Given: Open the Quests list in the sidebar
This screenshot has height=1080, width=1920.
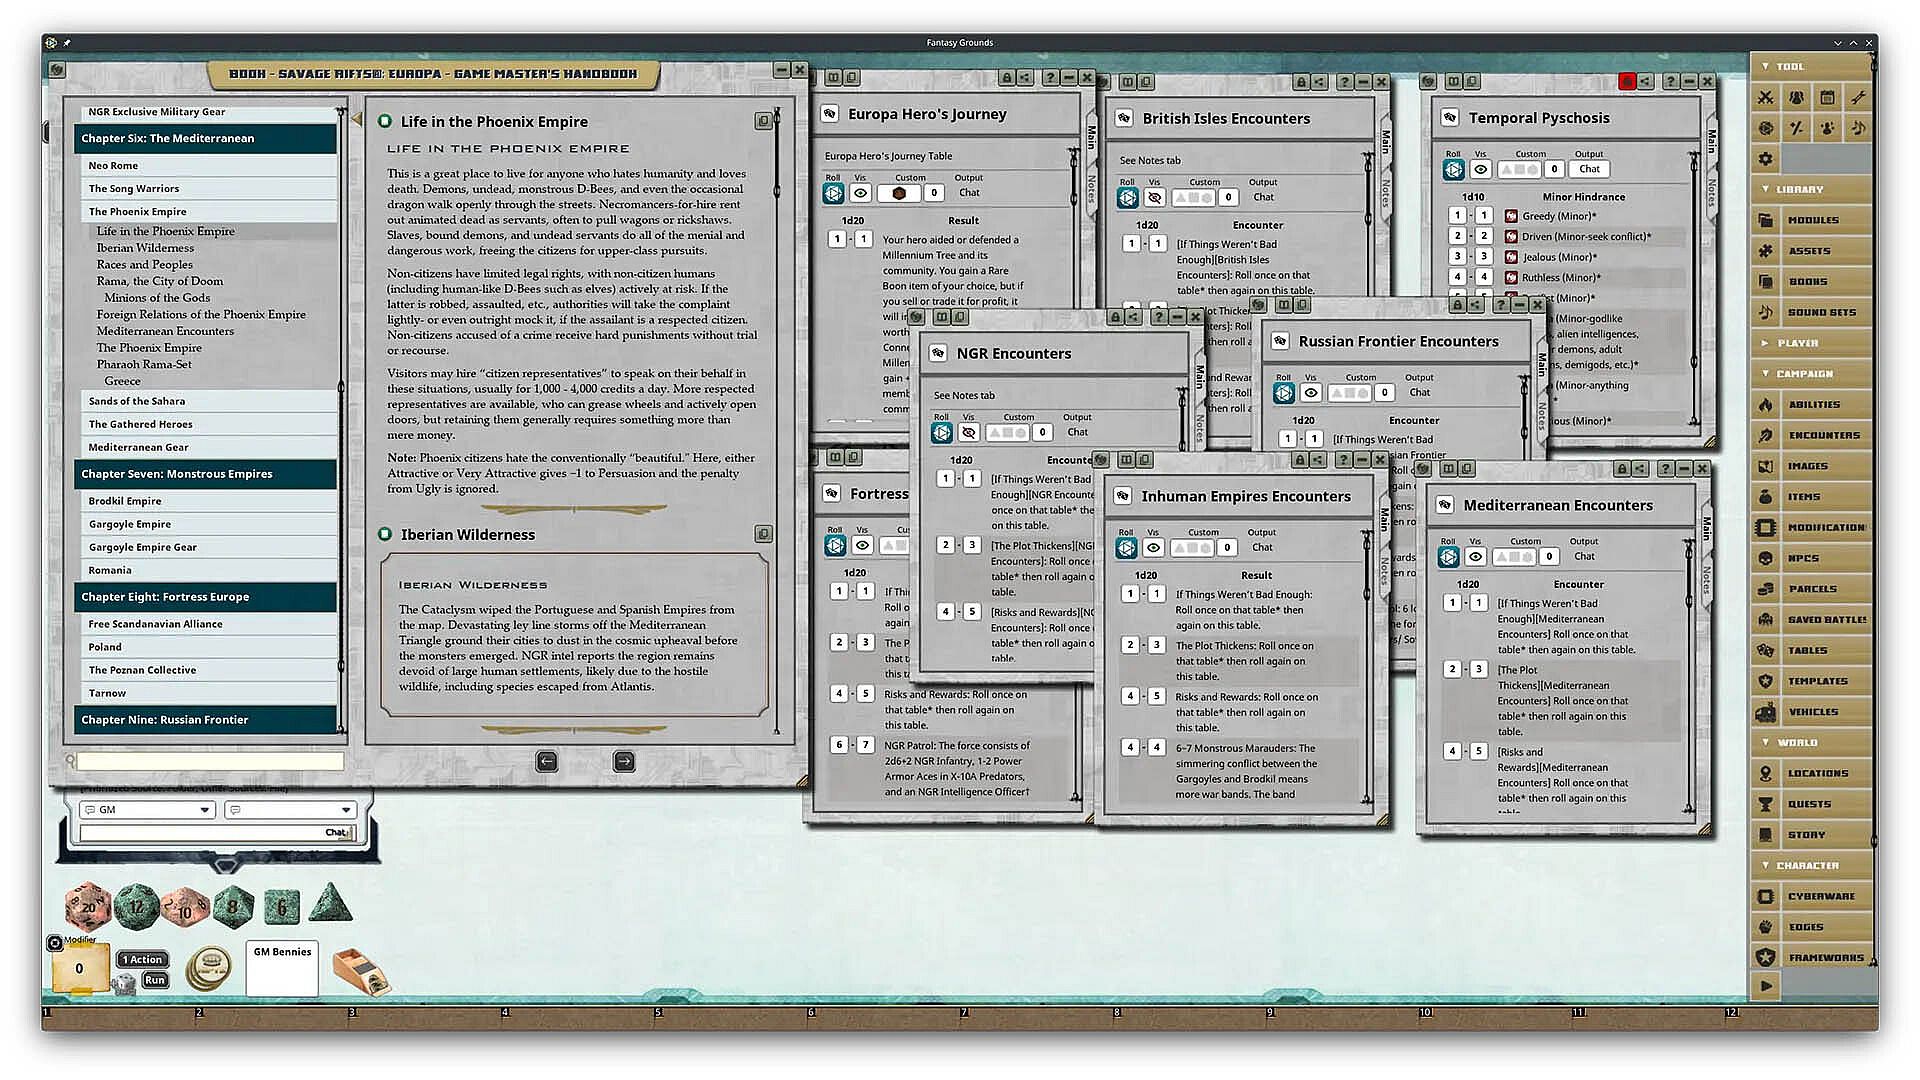Looking at the screenshot, I should [1812, 804].
